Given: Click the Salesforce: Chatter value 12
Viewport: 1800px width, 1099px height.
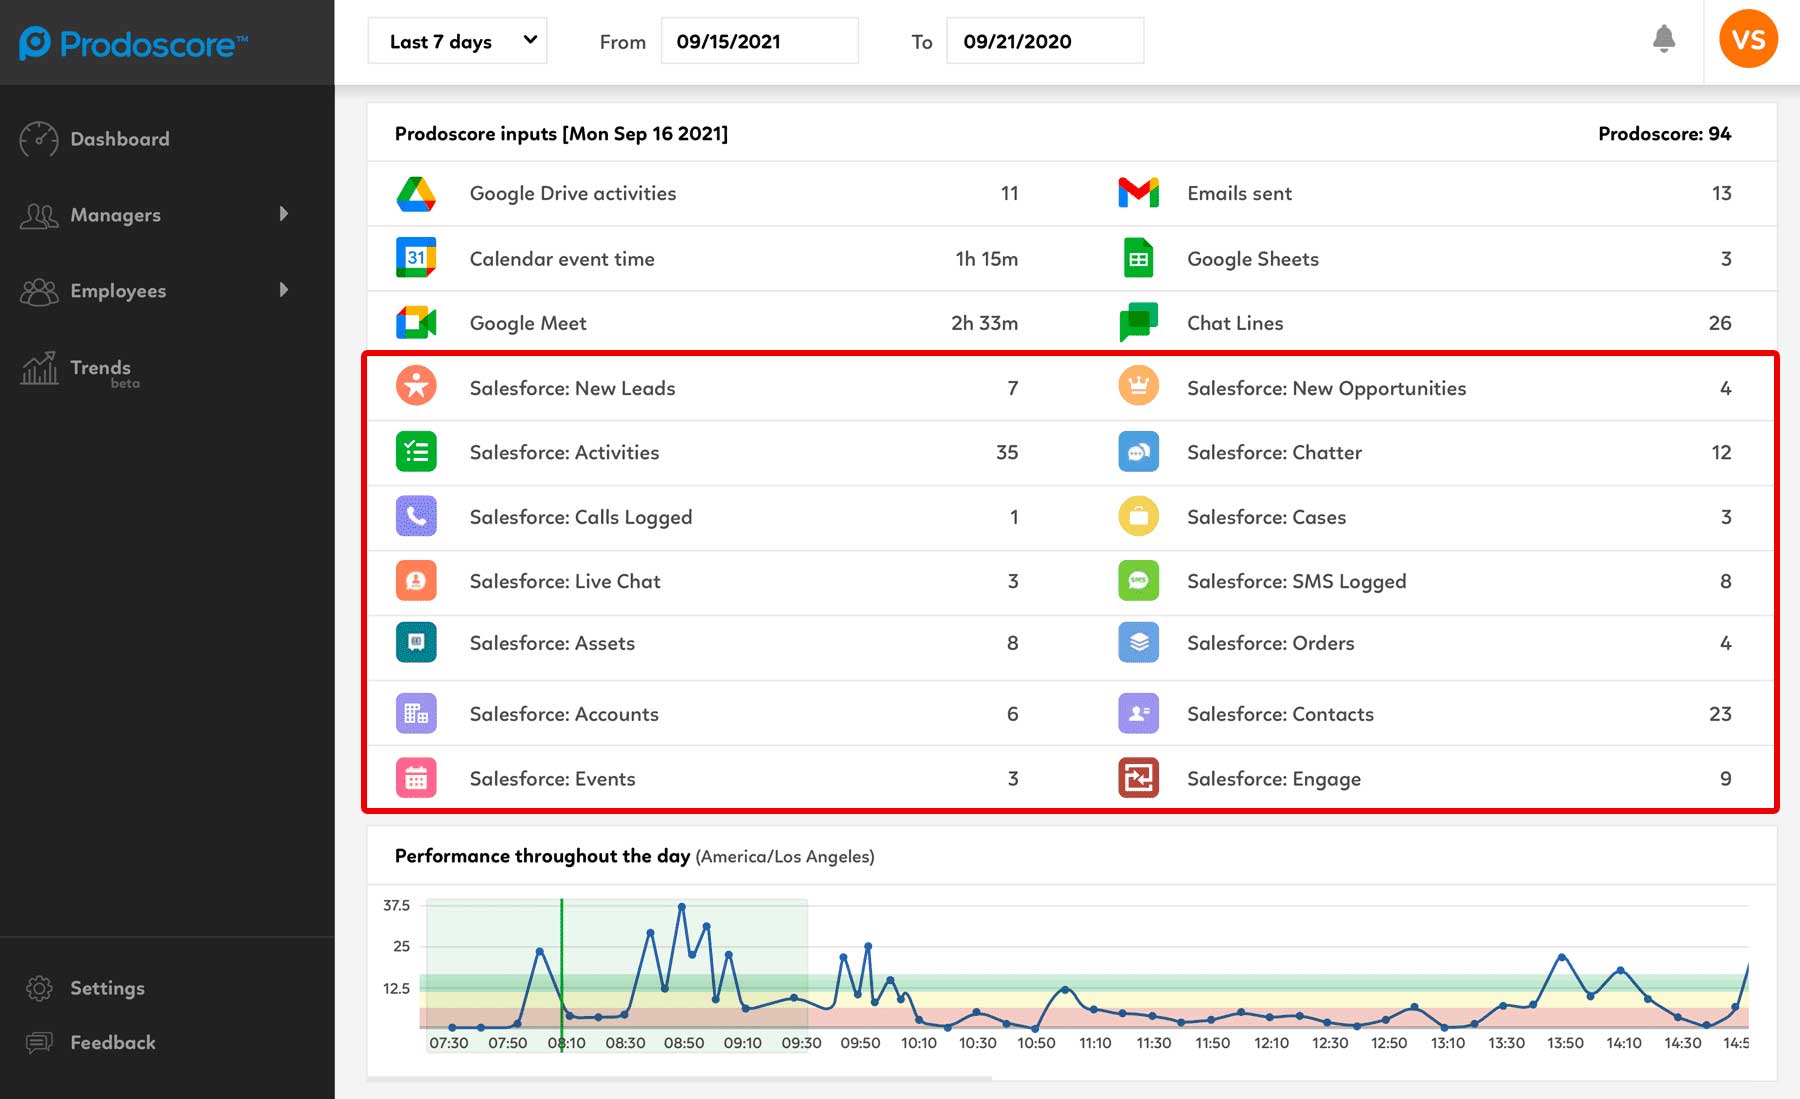Looking at the screenshot, I should (x=1721, y=452).
